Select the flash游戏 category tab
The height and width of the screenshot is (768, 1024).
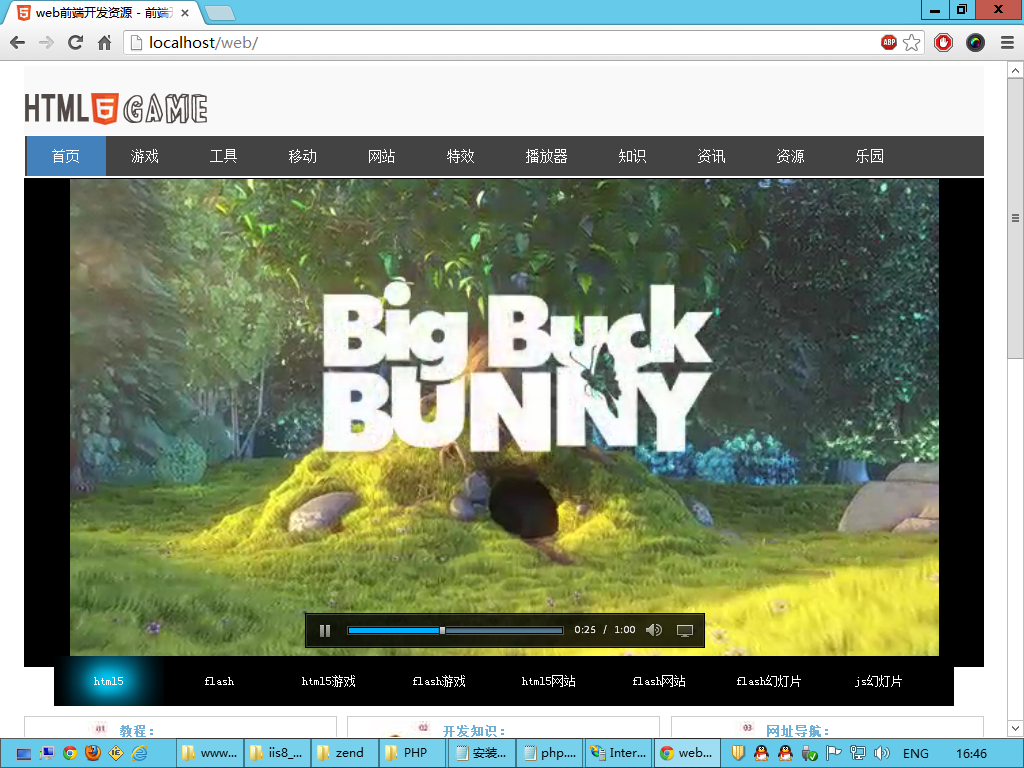(439, 681)
